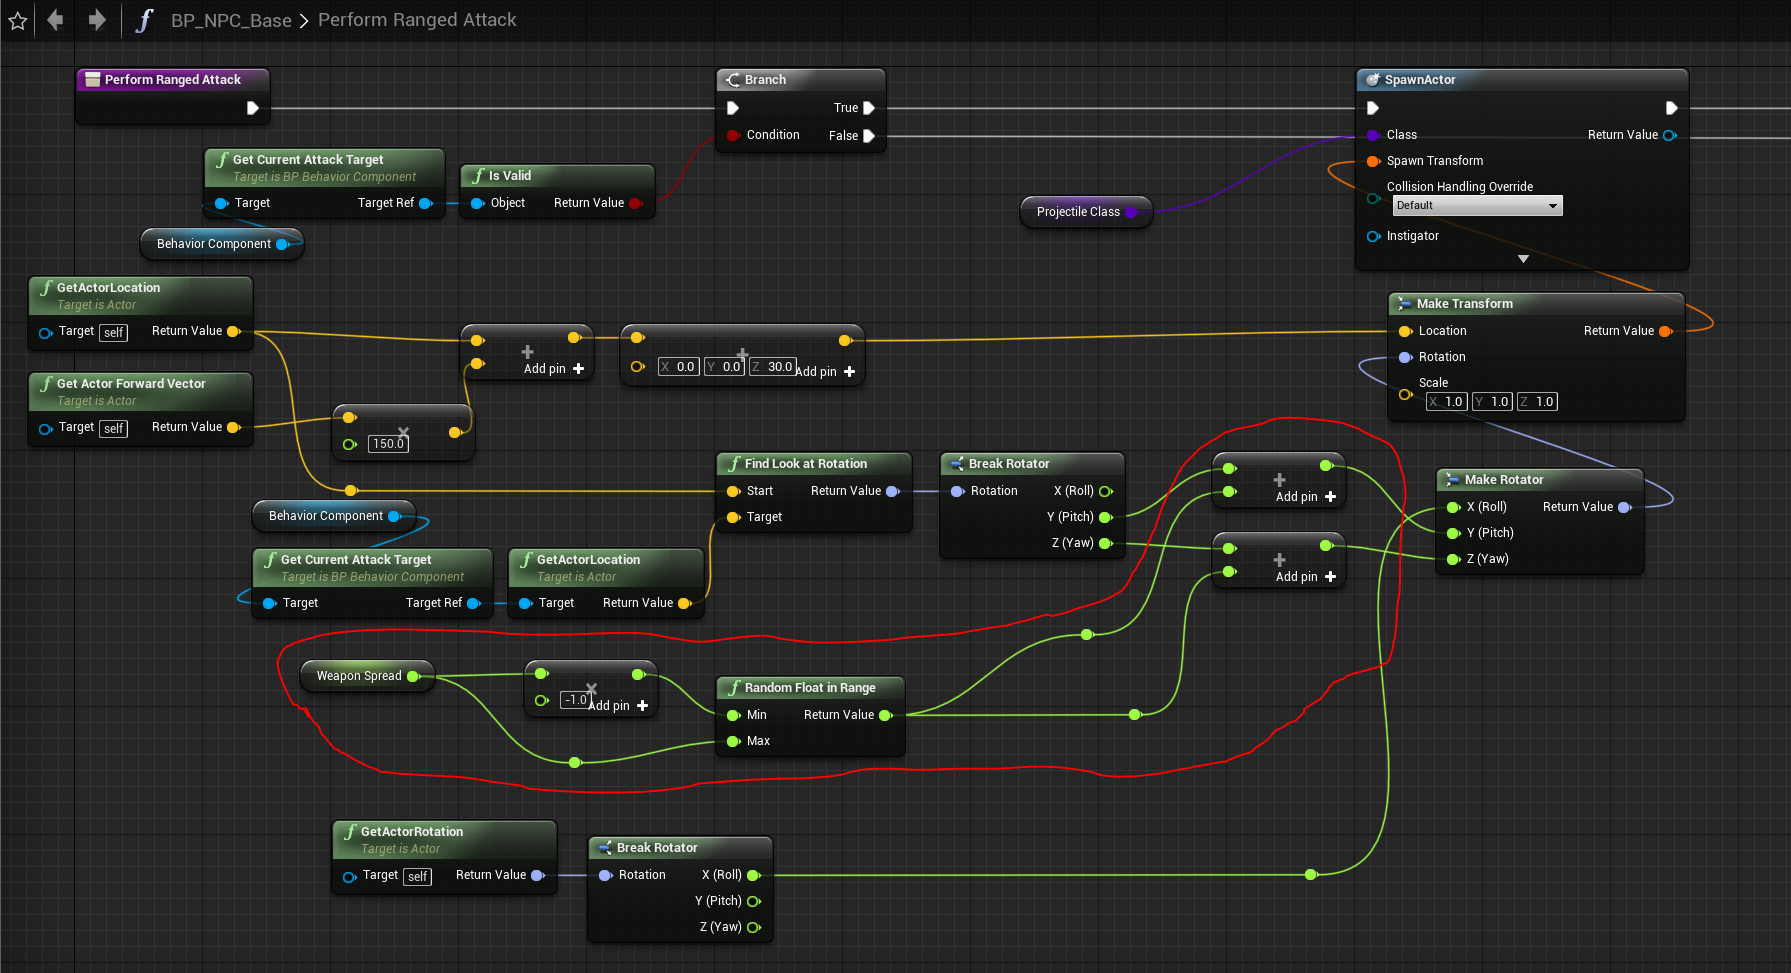
Task: Click BP_NPC_Base in the breadcrumb
Action: coord(231,21)
